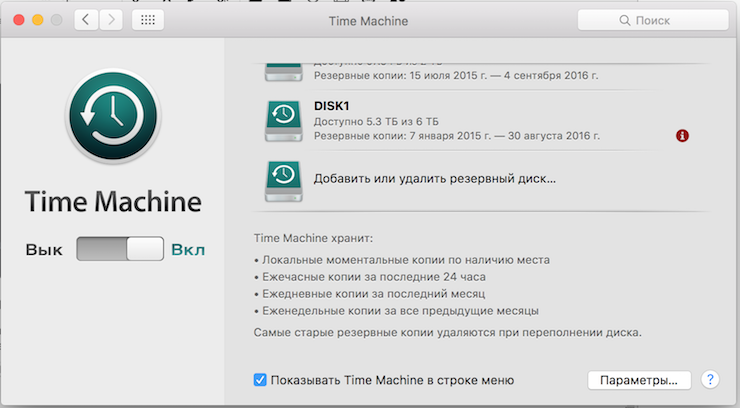Screen dimensions: 740x408
Task: Toggle the Time Machine Вык/Вкл switch
Action: pyautogui.click(x=120, y=249)
